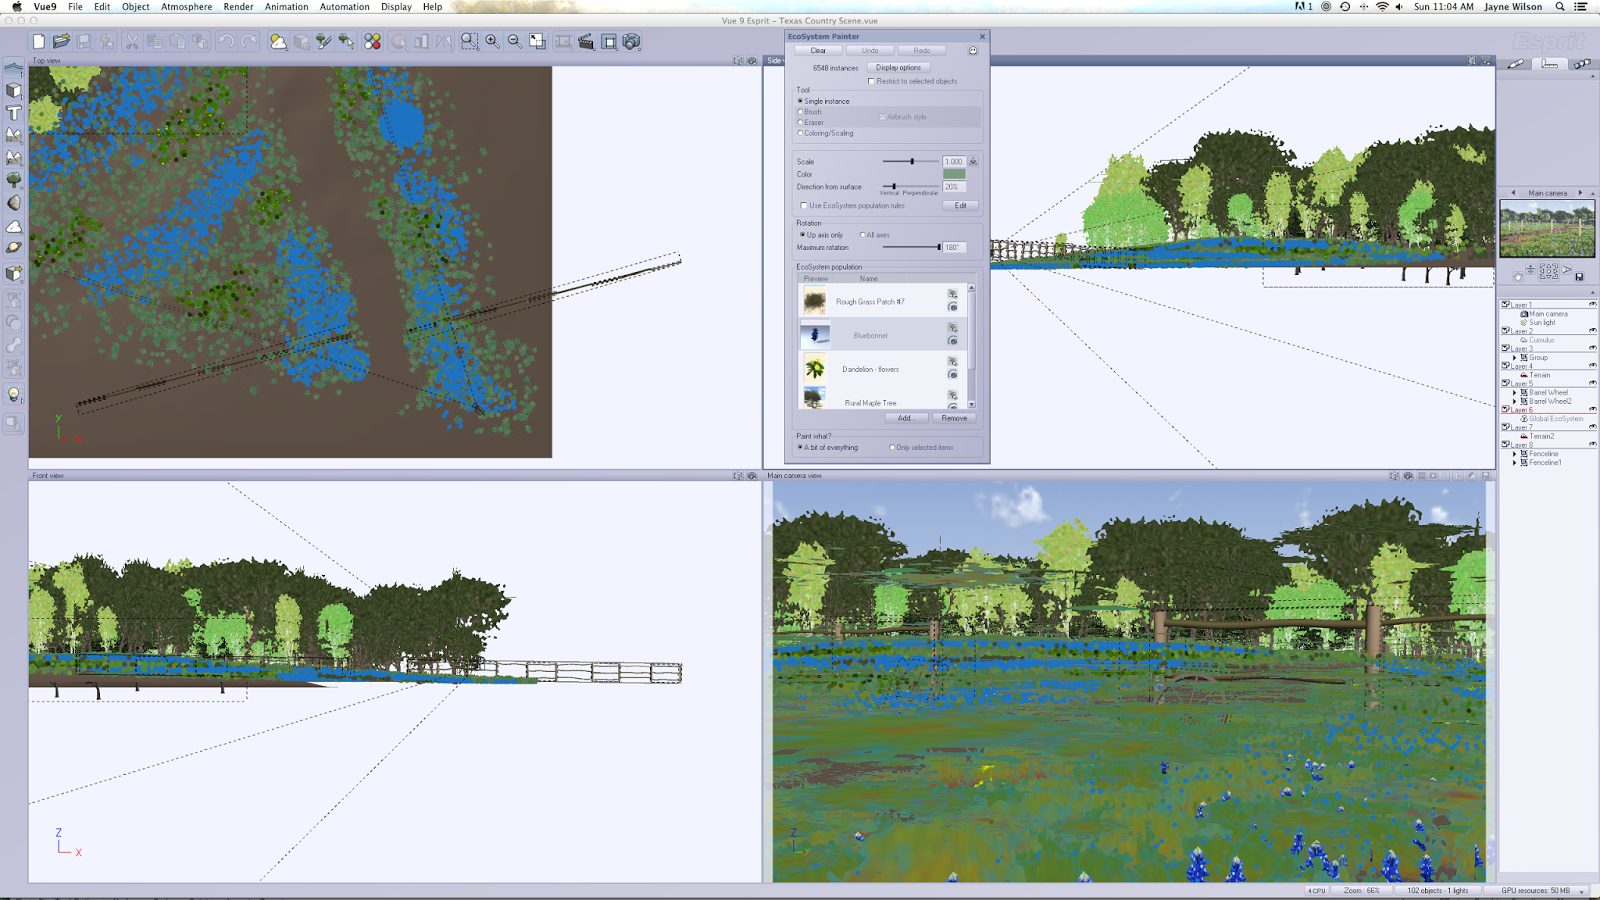Click the EcoSystem select tree-cursor icon
The image size is (1600, 900).
click(x=346, y=41)
